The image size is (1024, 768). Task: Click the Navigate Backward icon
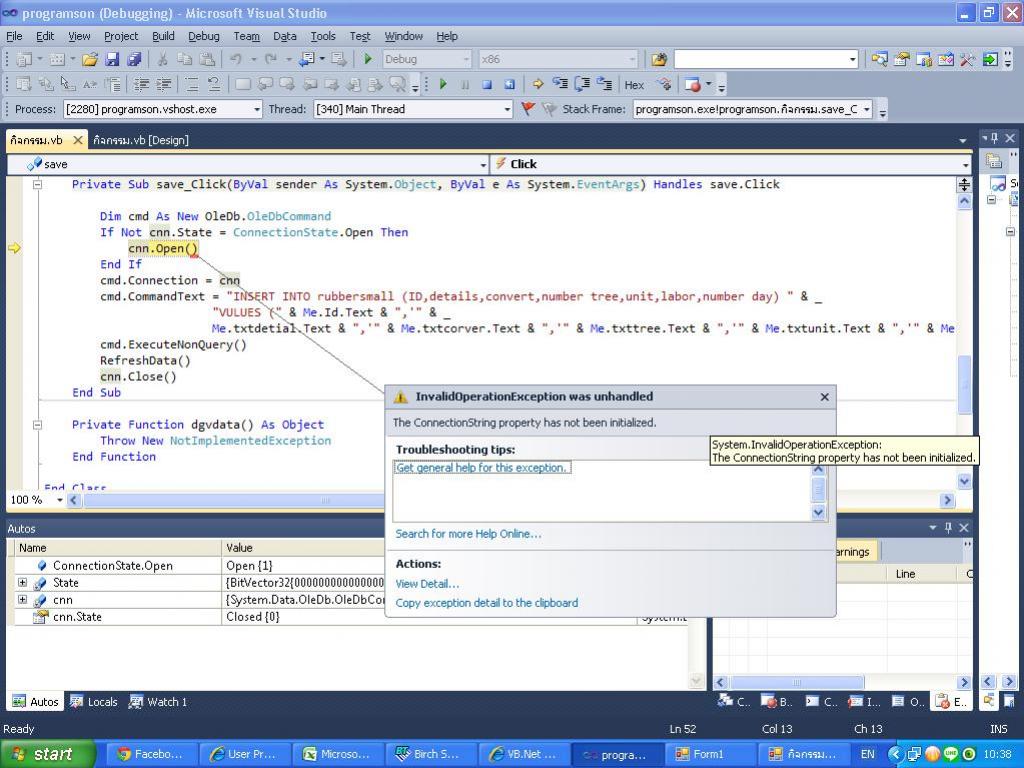307,59
